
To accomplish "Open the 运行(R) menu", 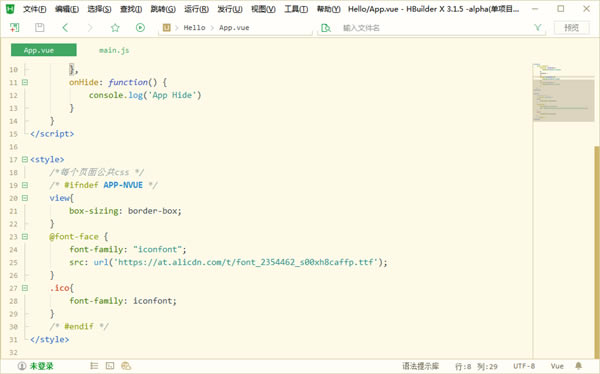I will click(196, 9).
